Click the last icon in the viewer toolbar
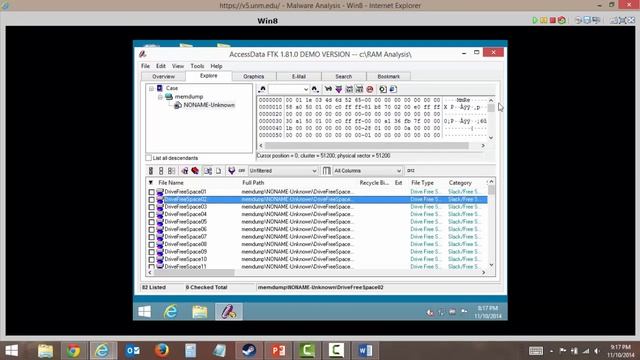Screen dimensions: 640x360 coord(393,89)
